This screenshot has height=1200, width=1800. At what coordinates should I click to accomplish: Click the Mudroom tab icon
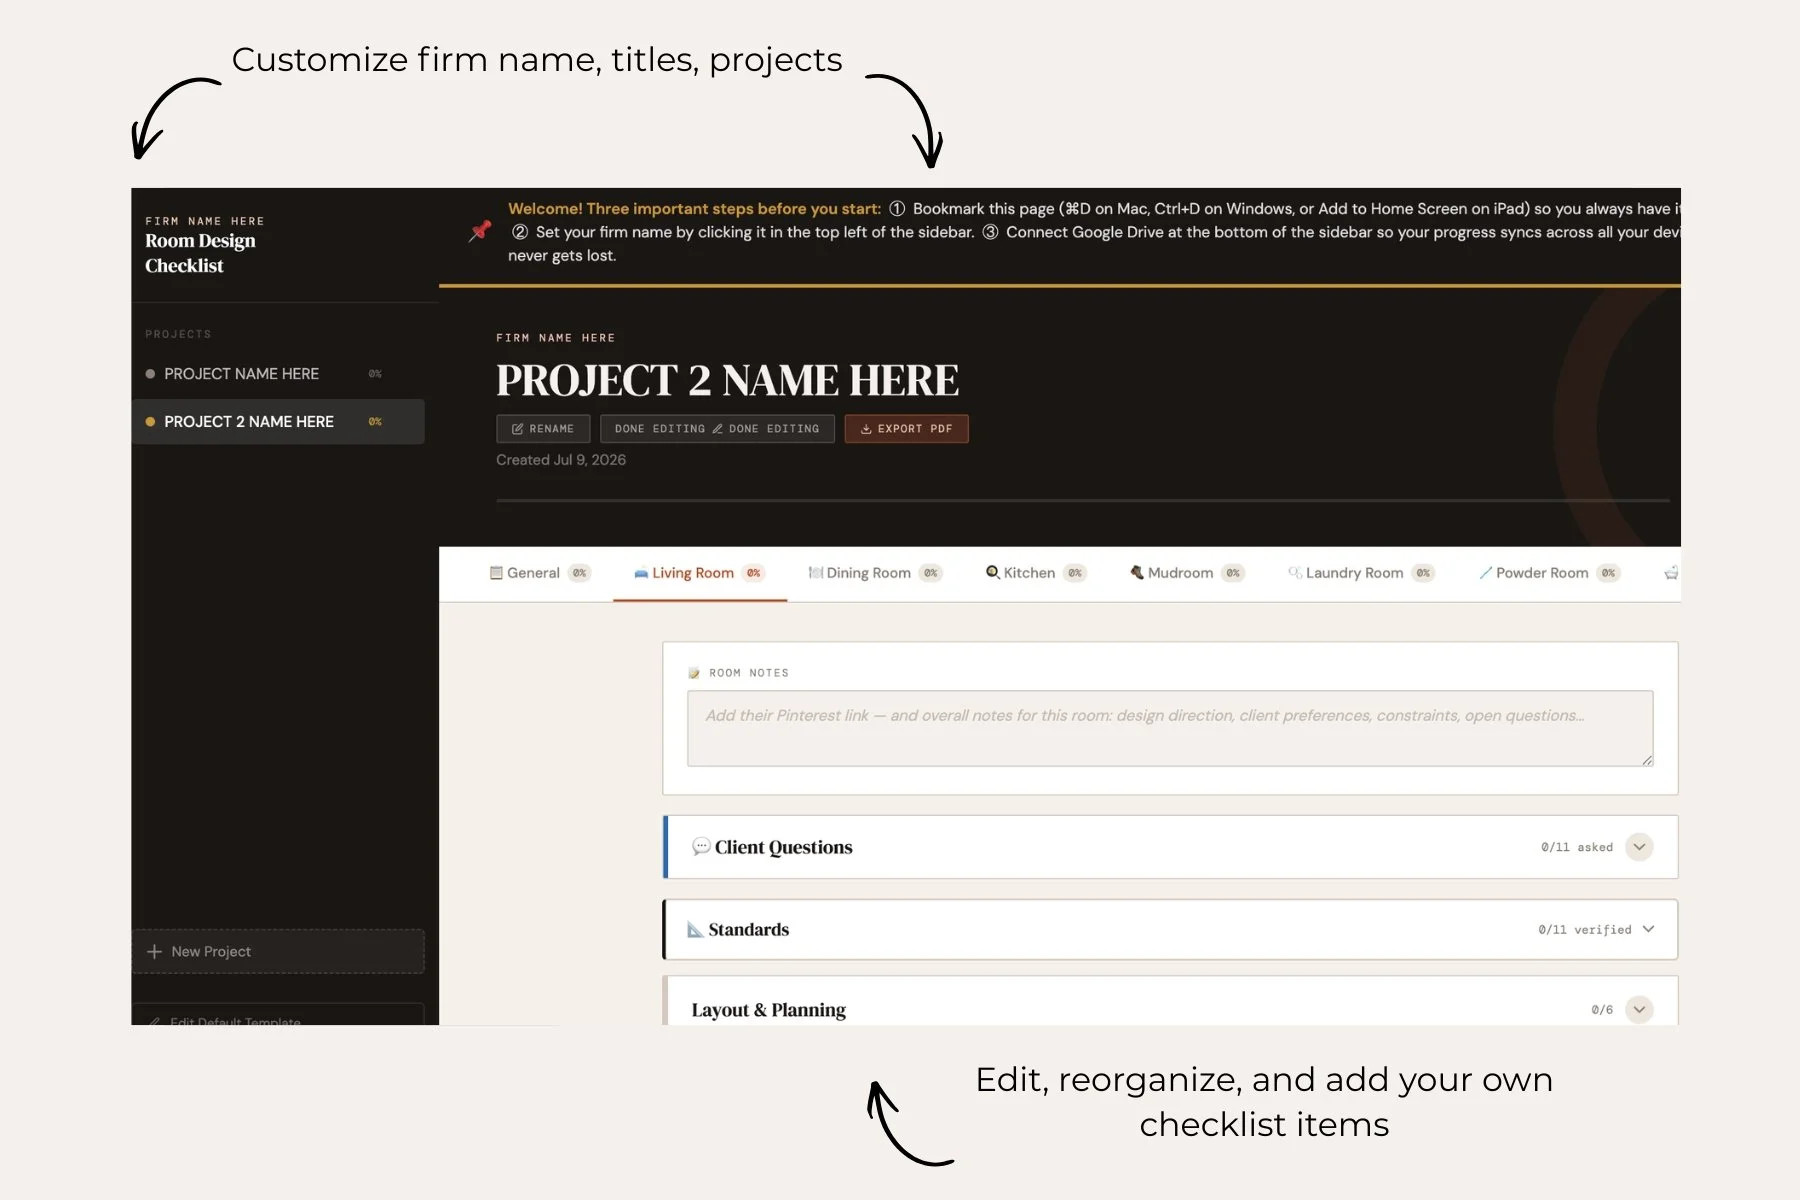coord(1137,572)
